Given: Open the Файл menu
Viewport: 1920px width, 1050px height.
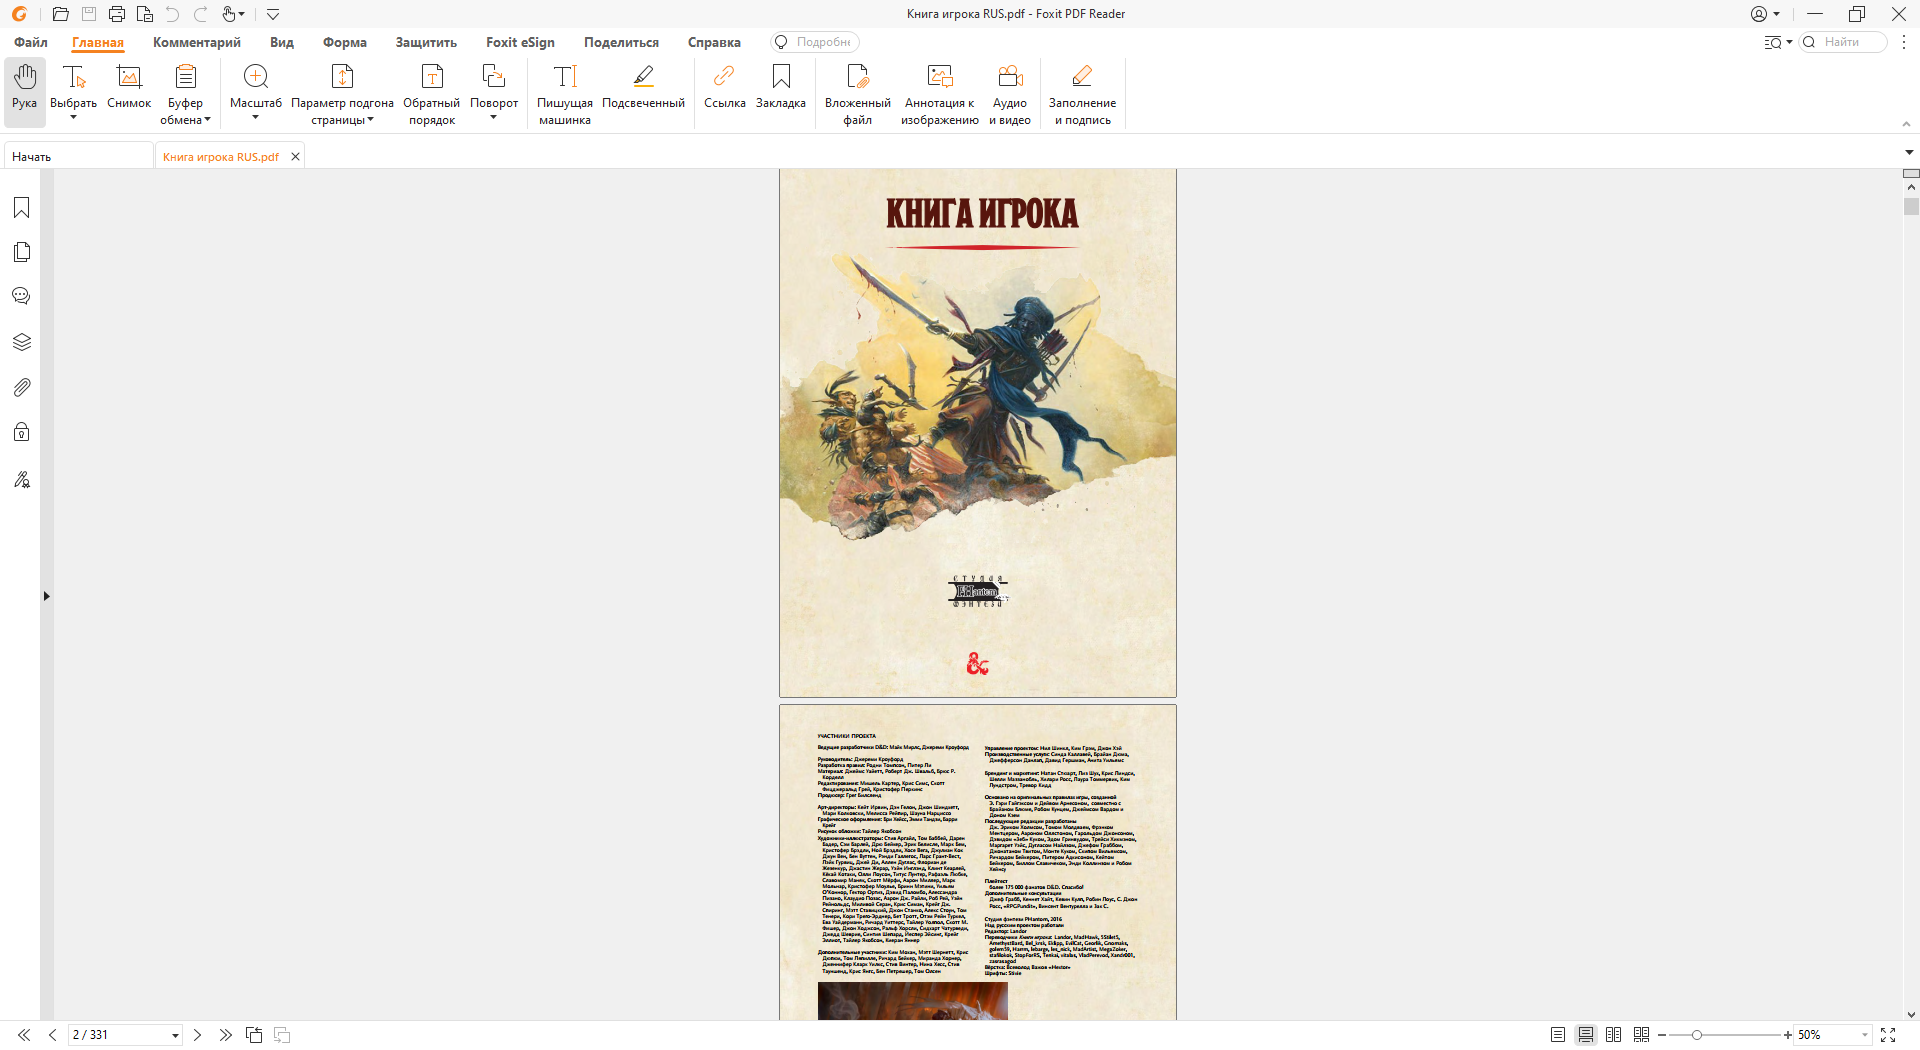Looking at the screenshot, I should 31,42.
